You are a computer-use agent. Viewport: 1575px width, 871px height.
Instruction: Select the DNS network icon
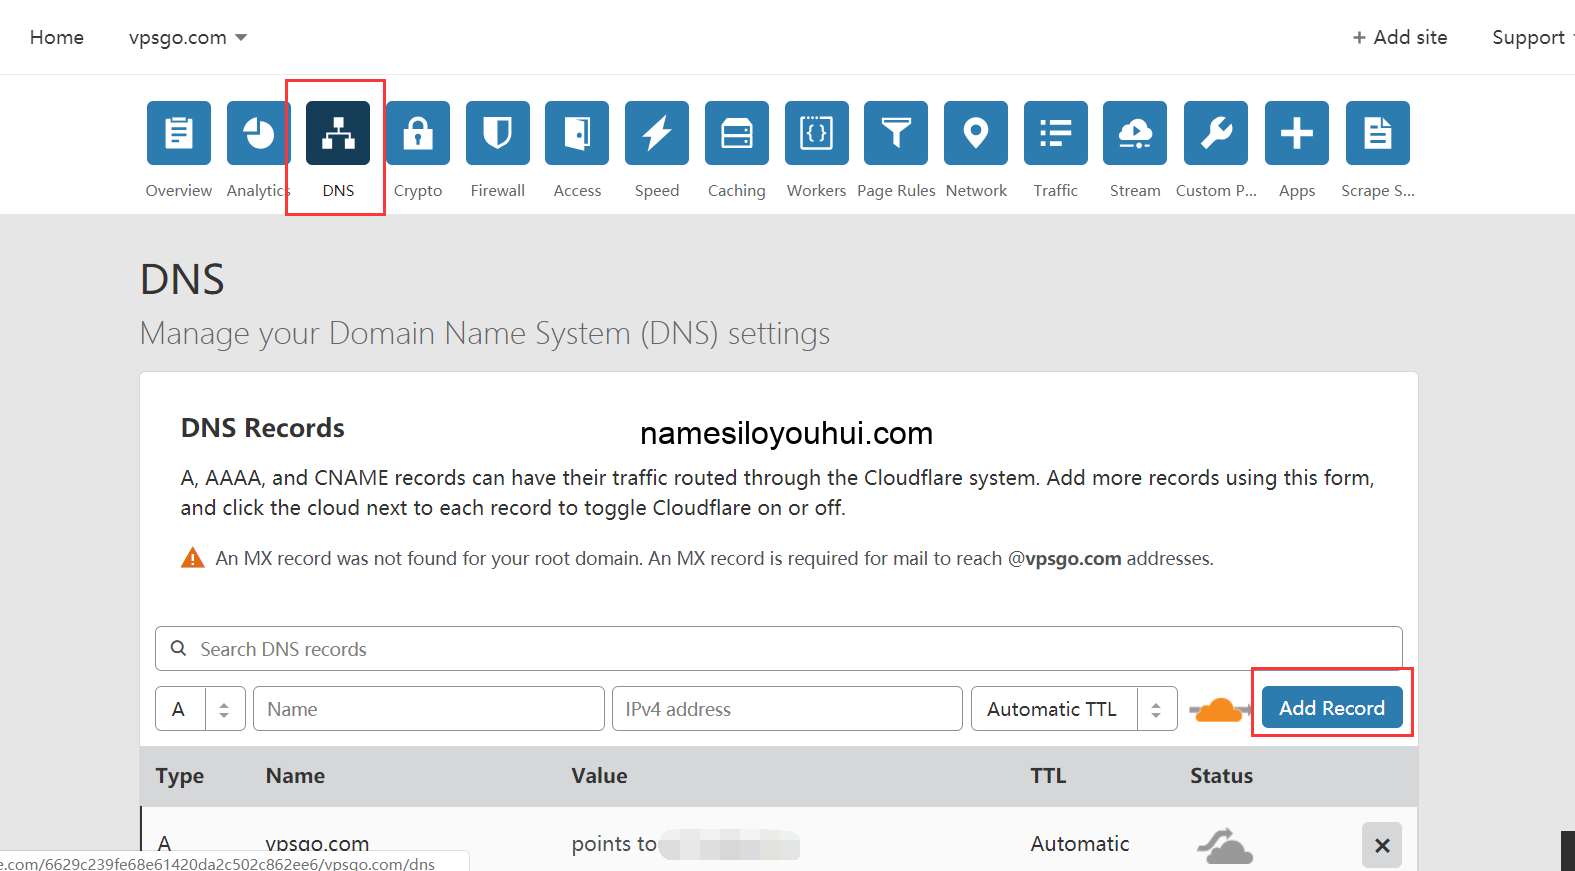pos(338,133)
